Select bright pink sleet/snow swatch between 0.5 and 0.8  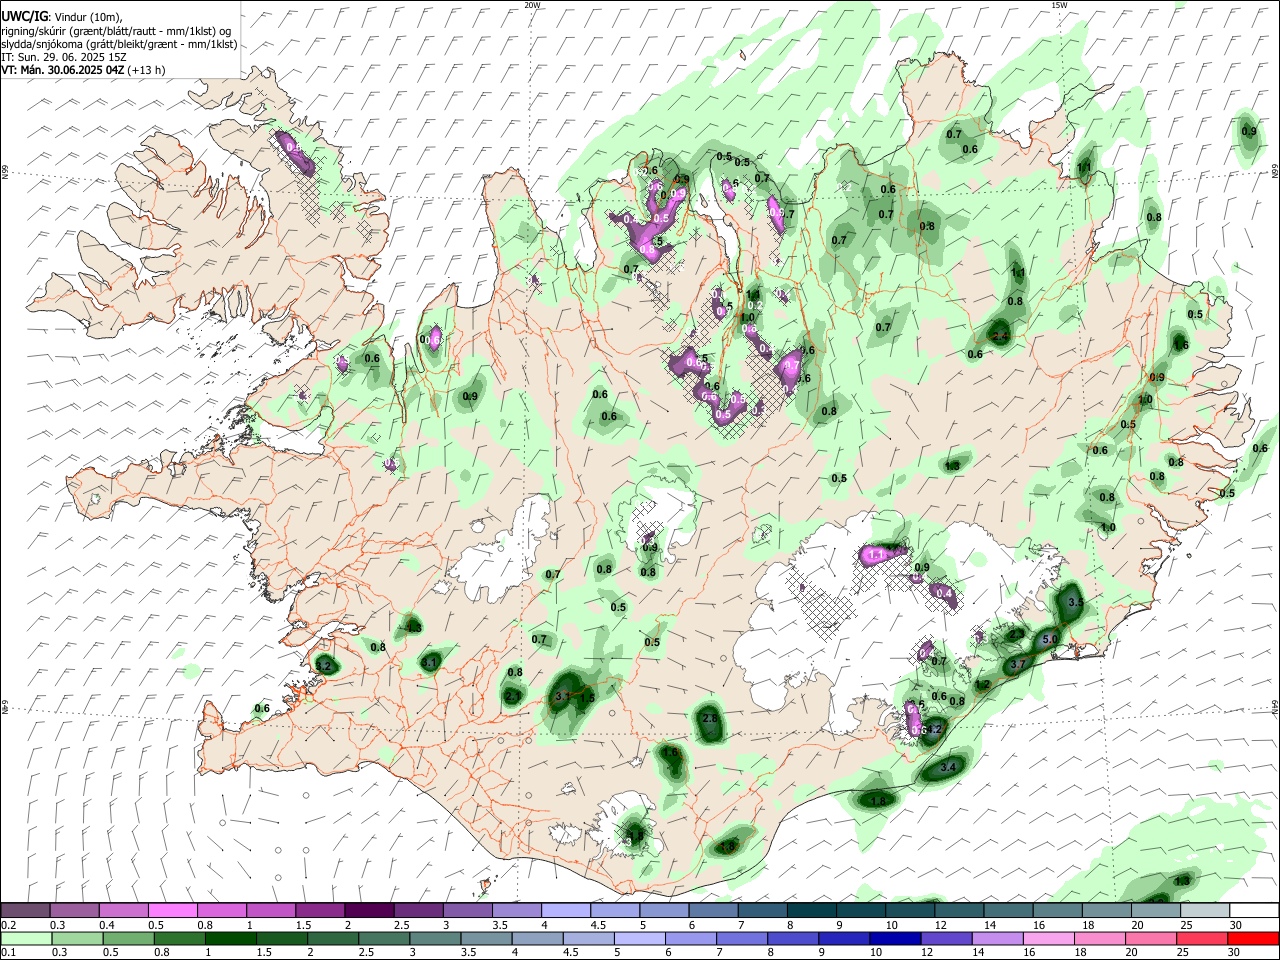pos(172,911)
